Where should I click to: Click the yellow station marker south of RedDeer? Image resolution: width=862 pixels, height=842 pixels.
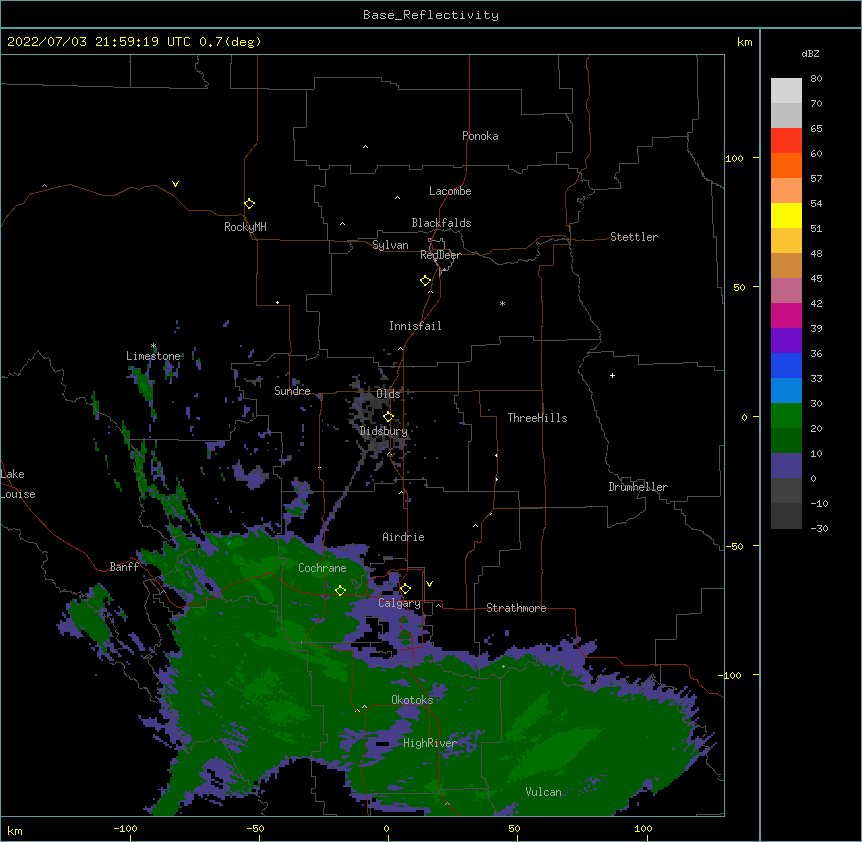tap(425, 281)
